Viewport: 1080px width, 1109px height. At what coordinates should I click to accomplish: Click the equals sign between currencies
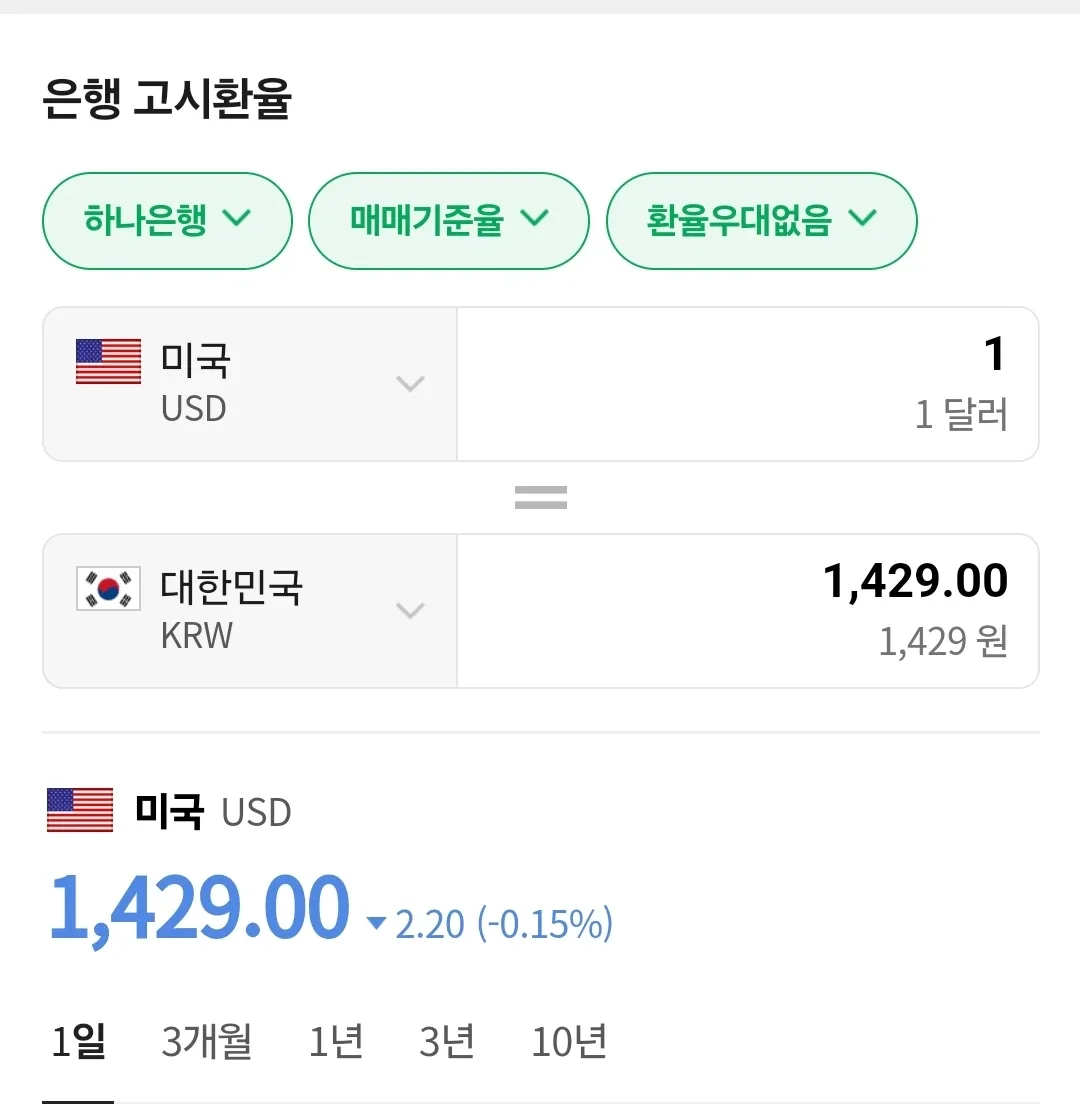[x=541, y=497]
